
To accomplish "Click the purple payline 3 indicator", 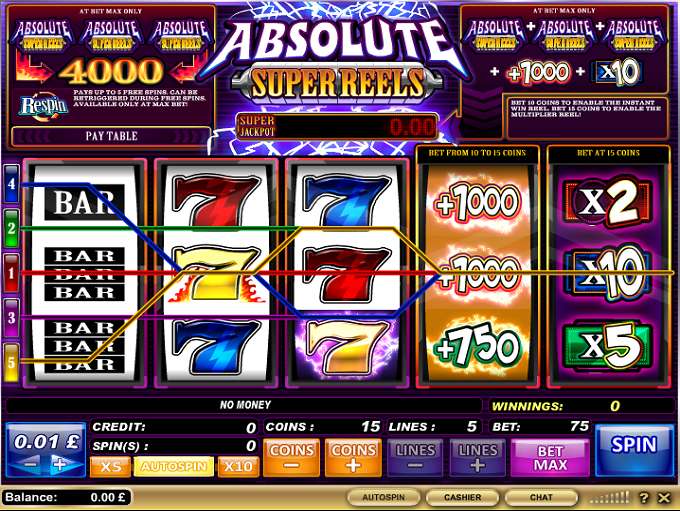I will point(11,318).
